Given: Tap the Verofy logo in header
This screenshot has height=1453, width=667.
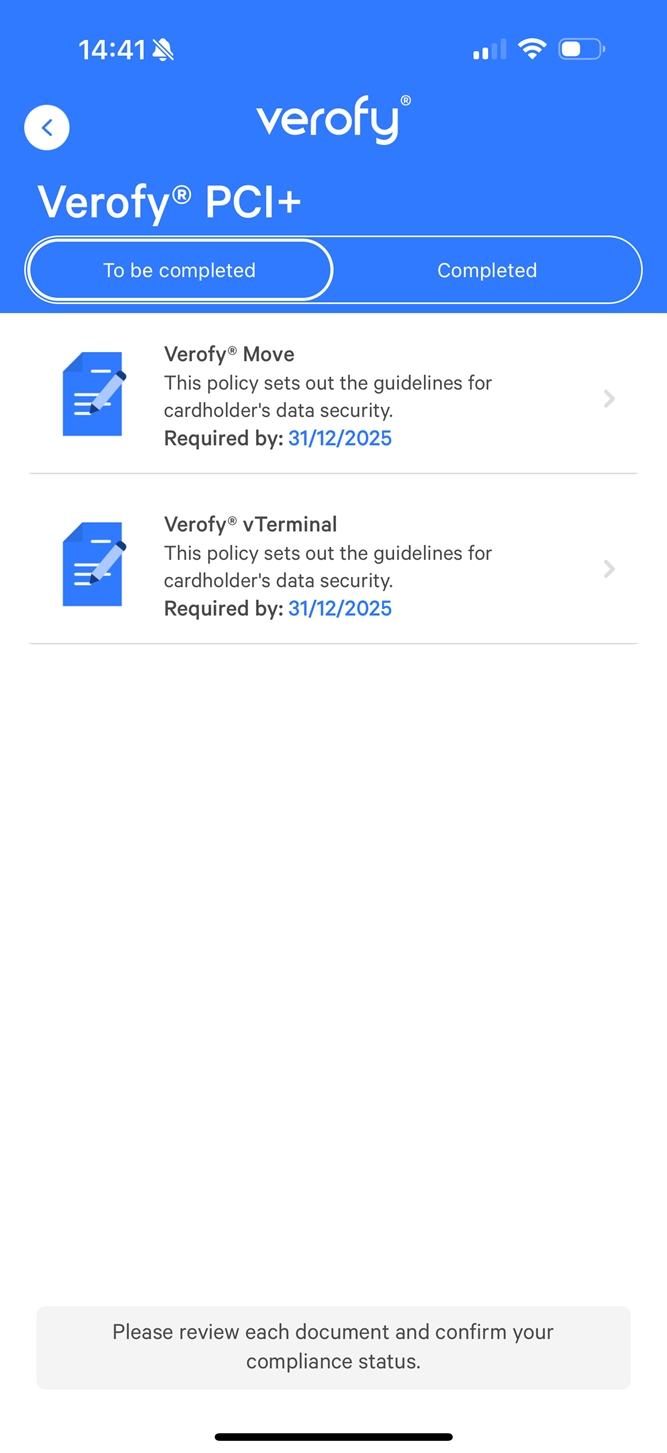Looking at the screenshot, I should (333, 121).
